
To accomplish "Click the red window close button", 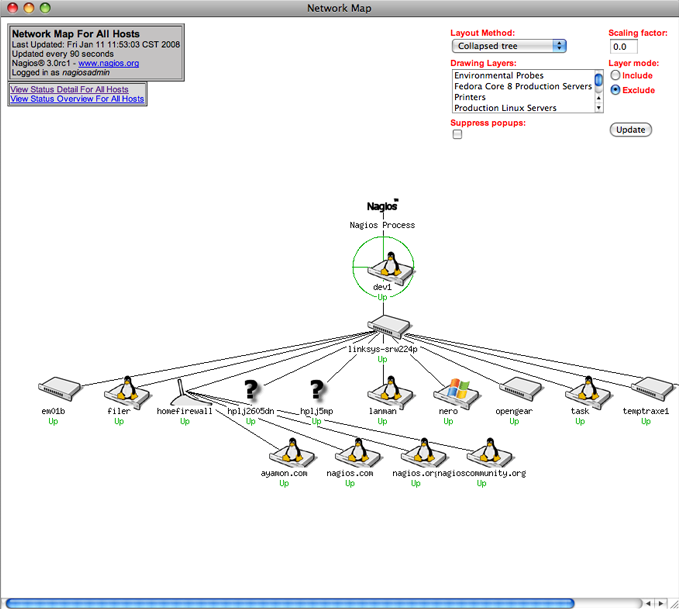I will click(13, 8).
